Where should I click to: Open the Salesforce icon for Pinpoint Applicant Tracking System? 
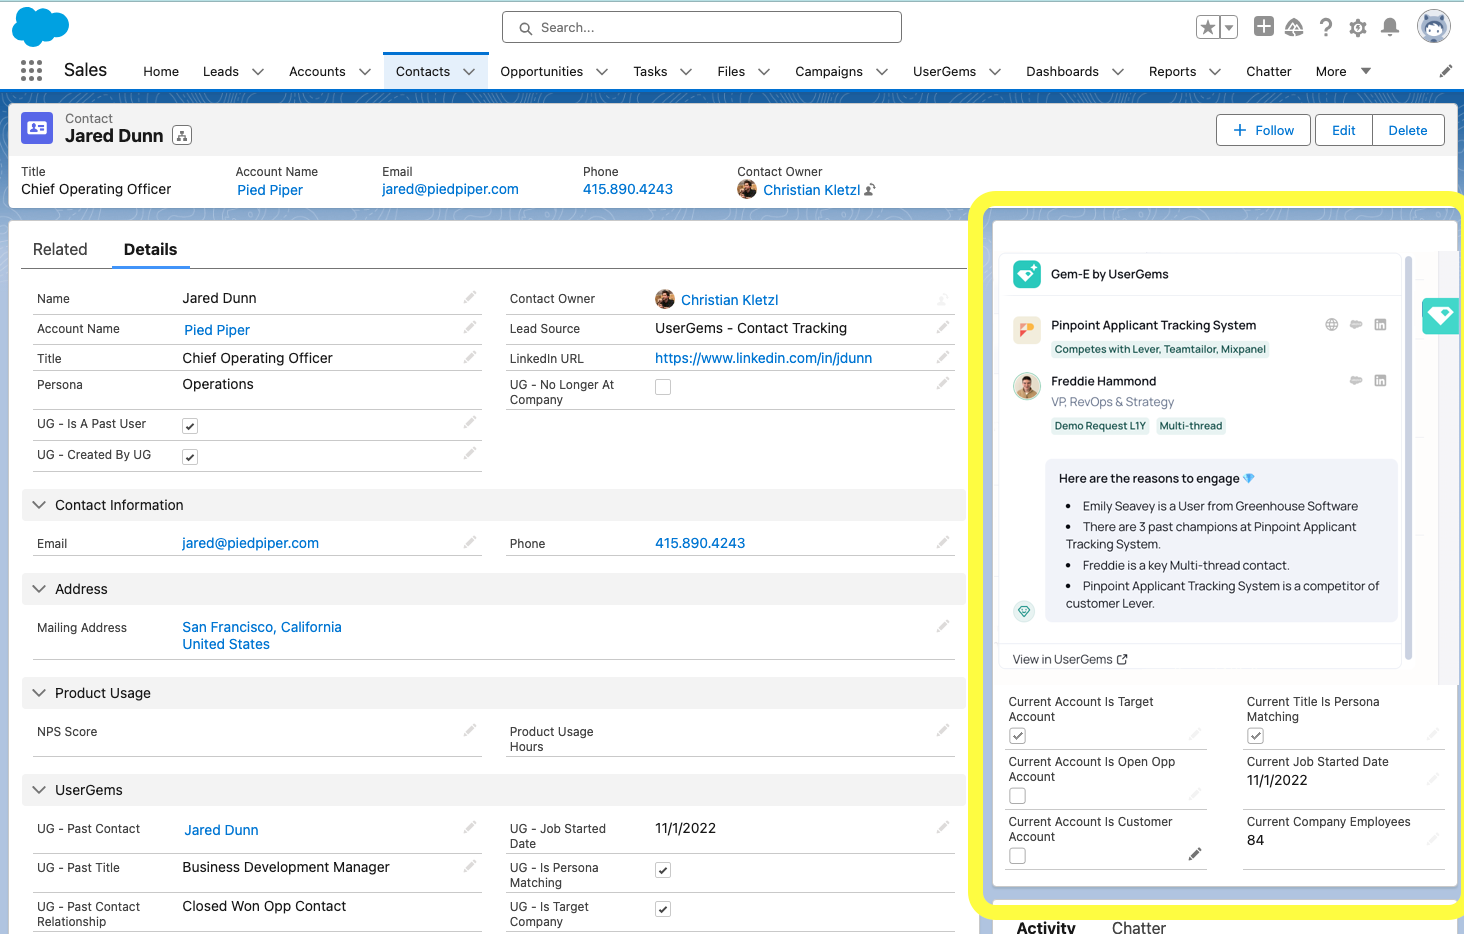[1356, 325]
